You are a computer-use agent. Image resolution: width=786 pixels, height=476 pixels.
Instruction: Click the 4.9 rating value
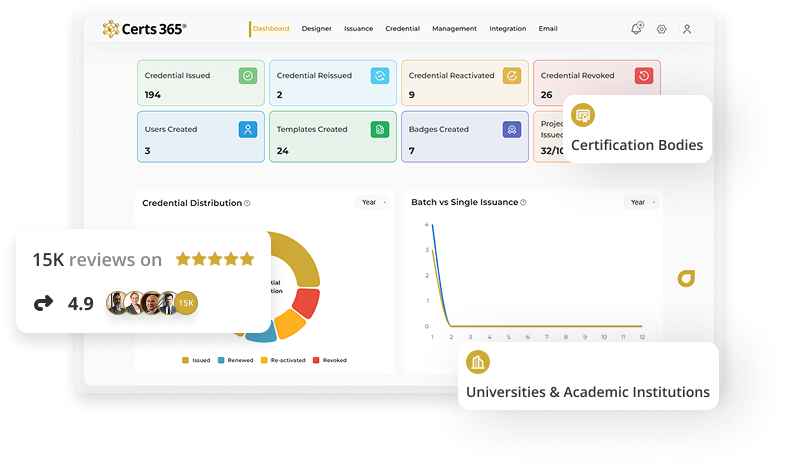pyautogui.click(x=81, y=304)
